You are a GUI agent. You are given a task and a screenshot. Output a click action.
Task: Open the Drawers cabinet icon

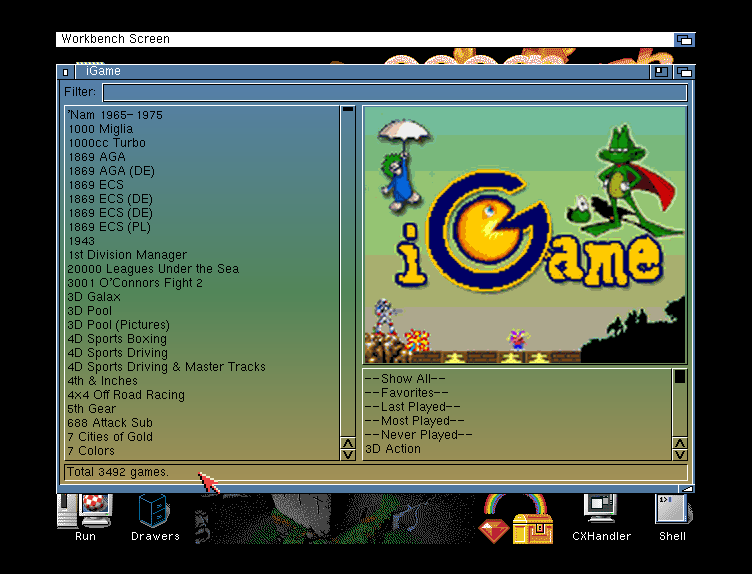pyautogui.click(x=155, y=517)
